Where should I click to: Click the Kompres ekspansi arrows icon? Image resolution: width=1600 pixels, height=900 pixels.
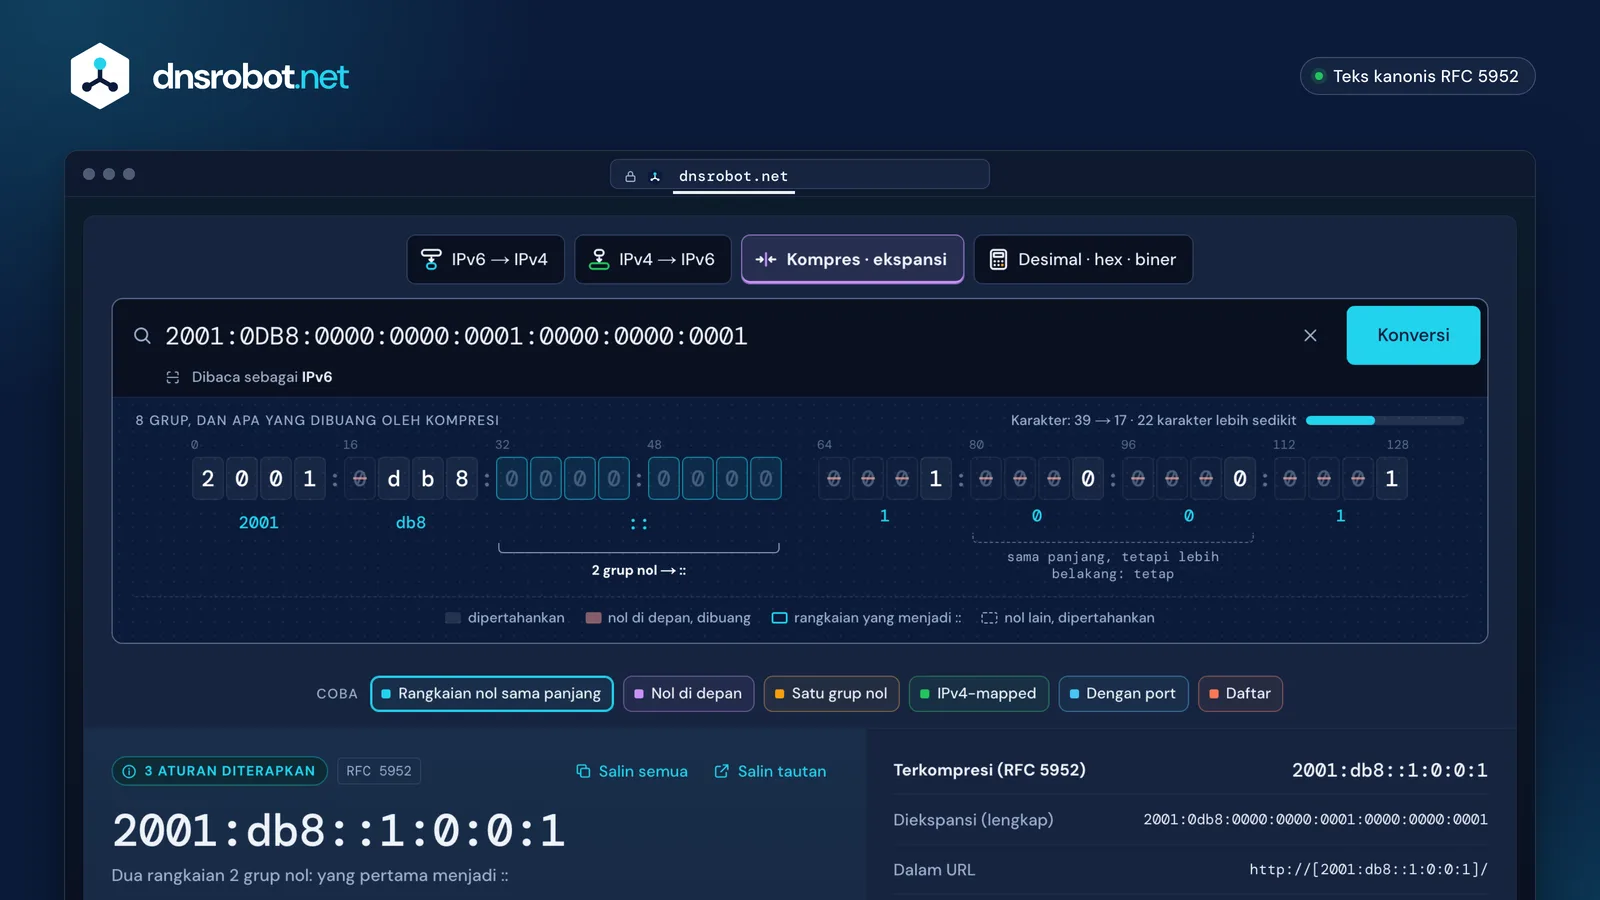click(x=766, y=259)
